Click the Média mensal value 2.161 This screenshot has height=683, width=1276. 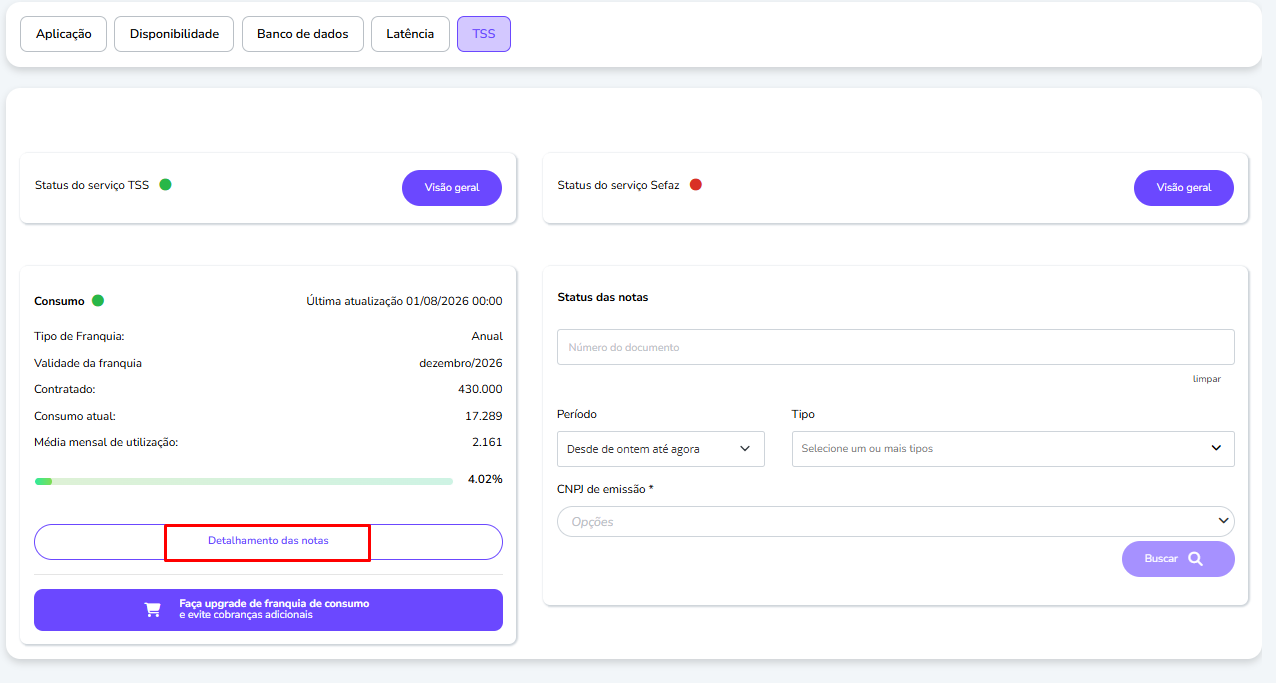click(487, 441)
